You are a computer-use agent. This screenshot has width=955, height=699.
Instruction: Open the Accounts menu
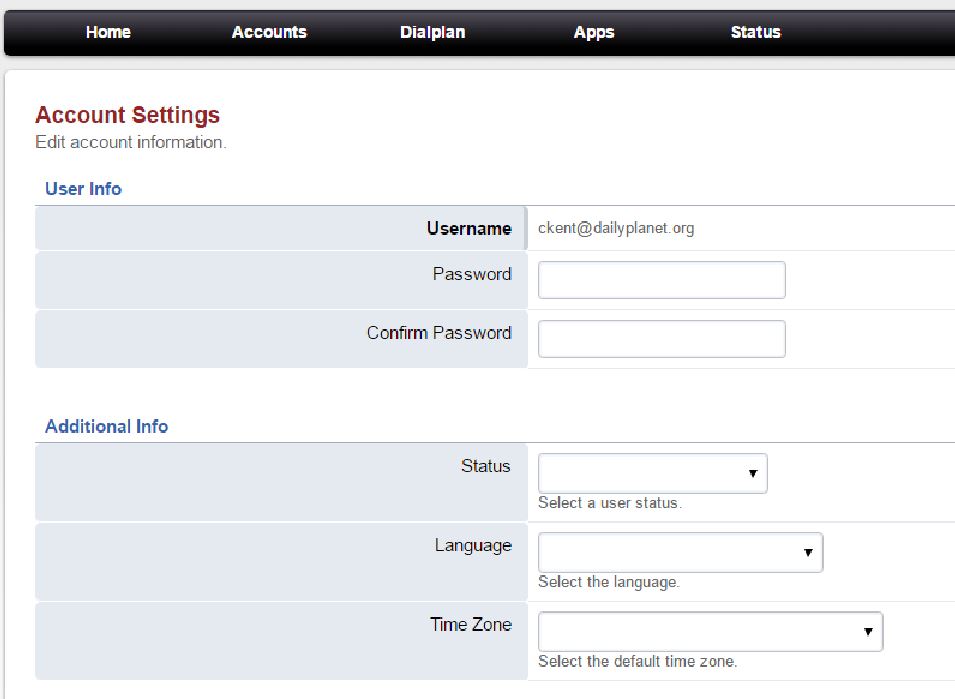(x=269, y=32)
